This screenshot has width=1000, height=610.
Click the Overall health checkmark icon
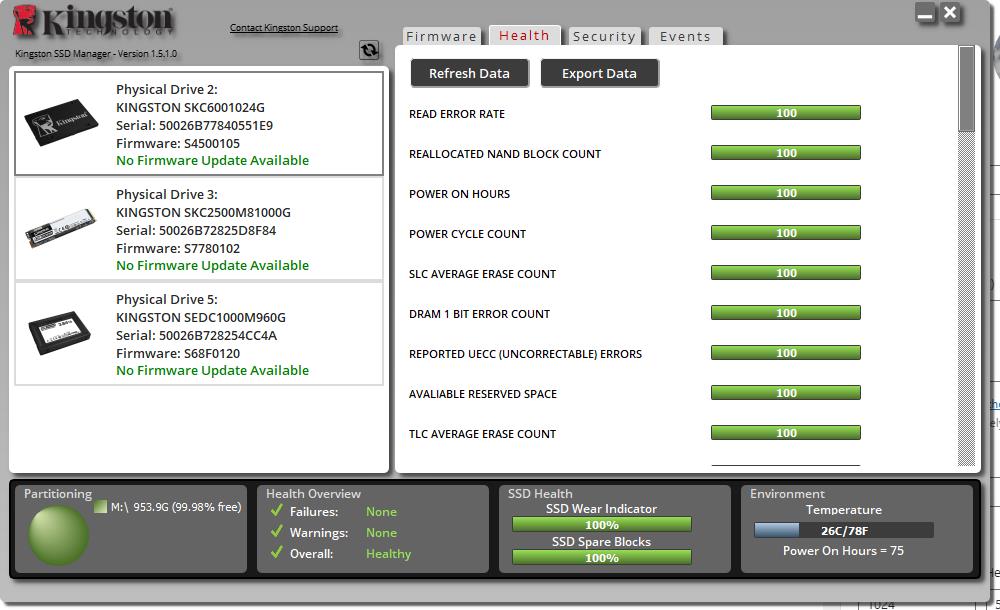pyautogui.click(x=277, y=553)
